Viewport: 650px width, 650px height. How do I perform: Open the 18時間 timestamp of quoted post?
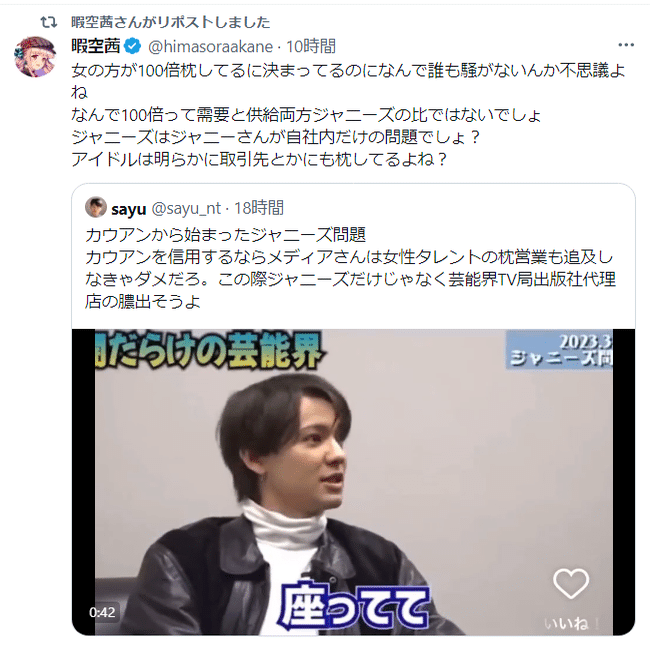(x=259, y=208)
